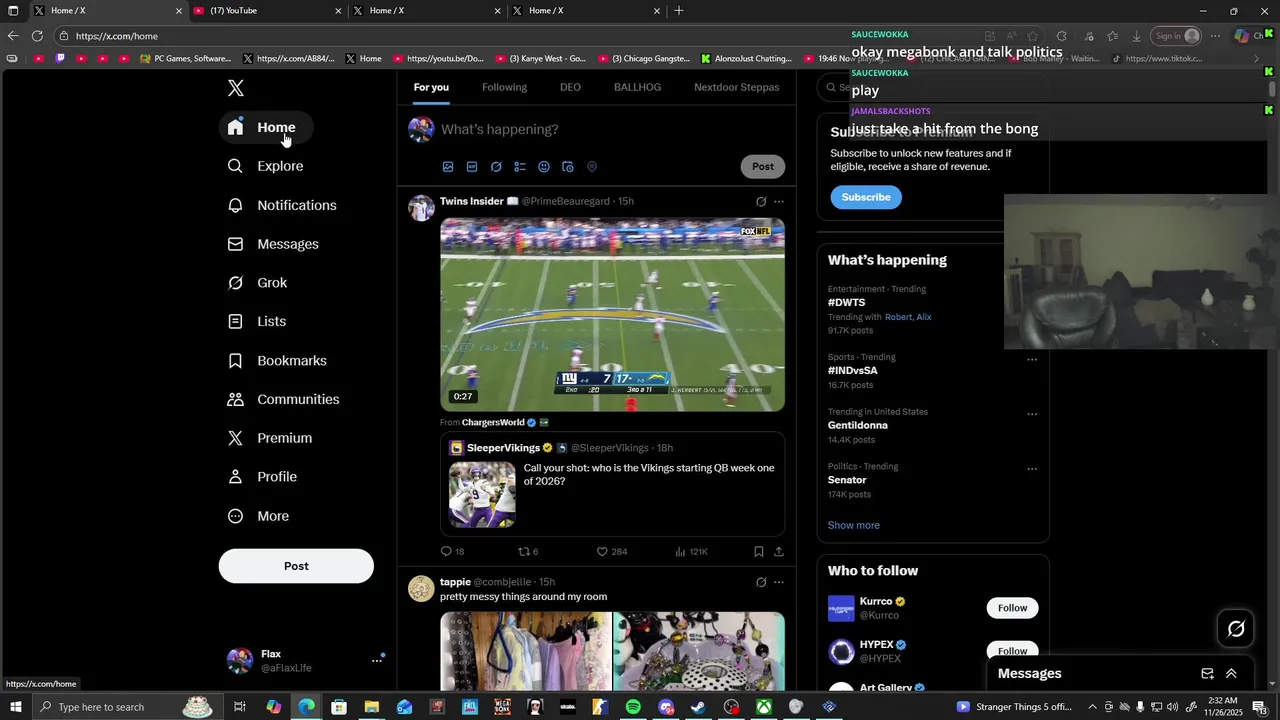
Task: Like the Twins Insider post
Action: pos(611,551)
